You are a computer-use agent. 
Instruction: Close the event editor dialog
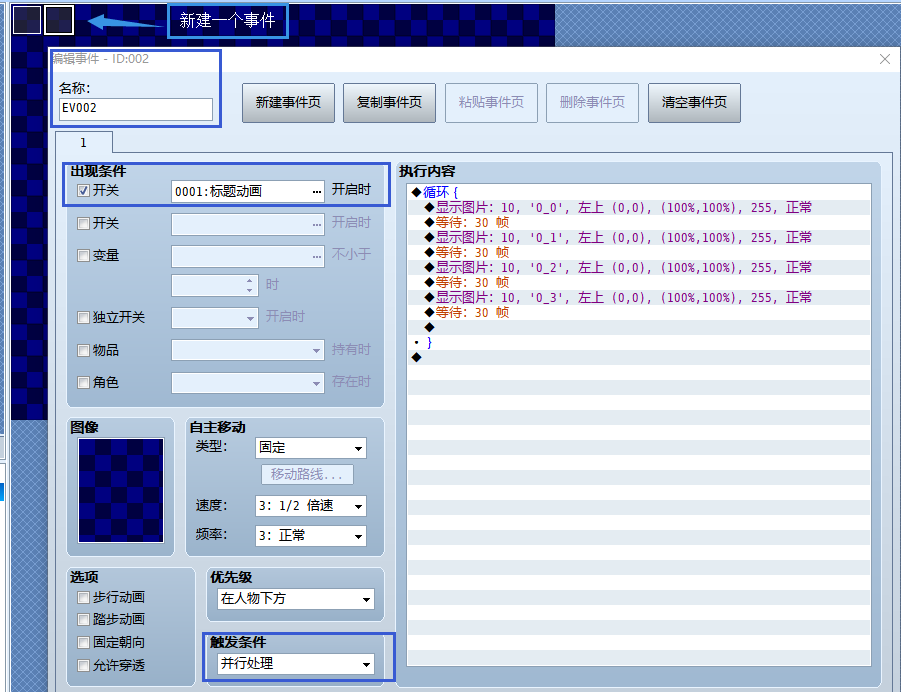[x=885, y=59]
